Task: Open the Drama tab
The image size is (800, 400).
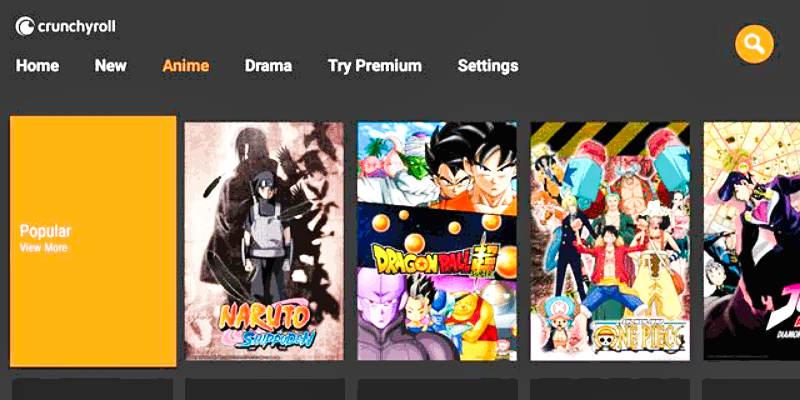Action: (x=268, y=66)
